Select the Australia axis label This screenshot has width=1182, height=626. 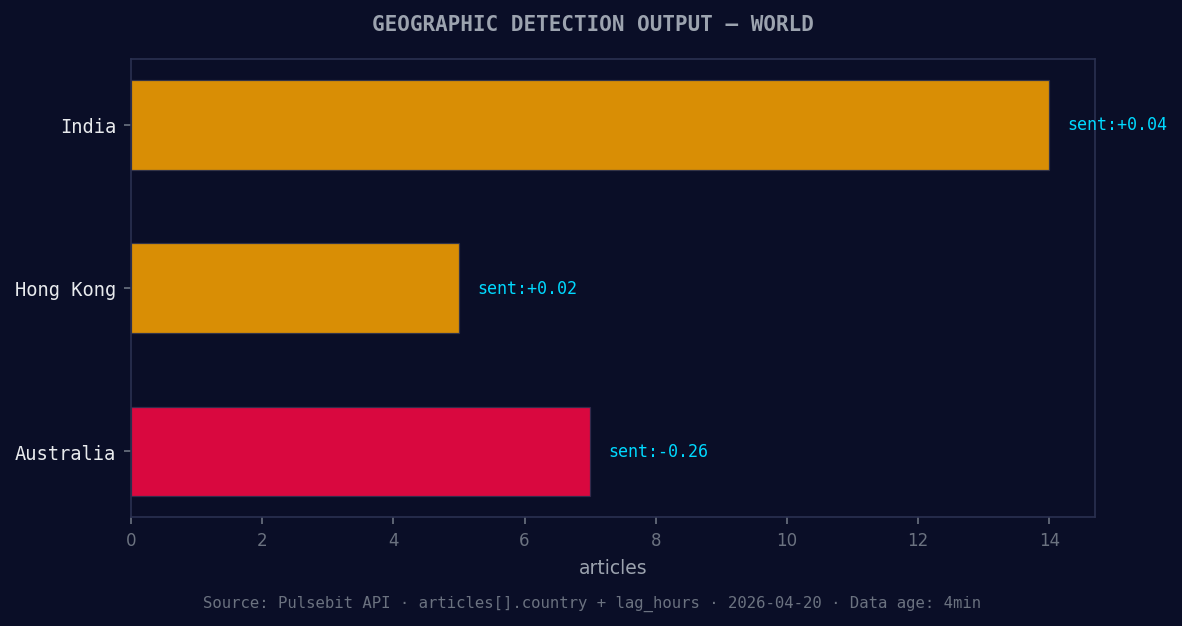click(68, 453)
